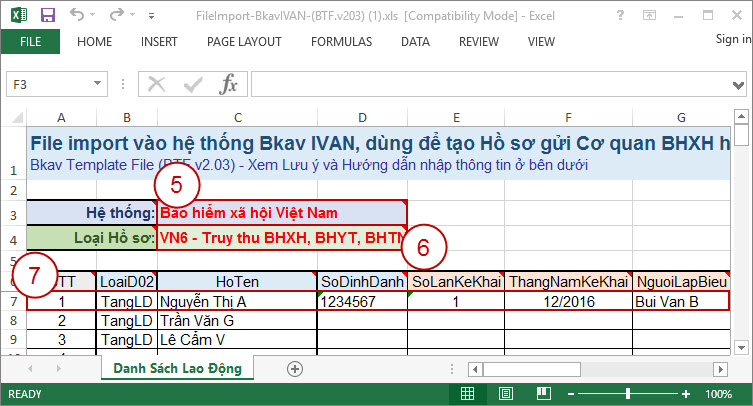
Task: Switch to Page Layout view icon
Action: [505, 394]
